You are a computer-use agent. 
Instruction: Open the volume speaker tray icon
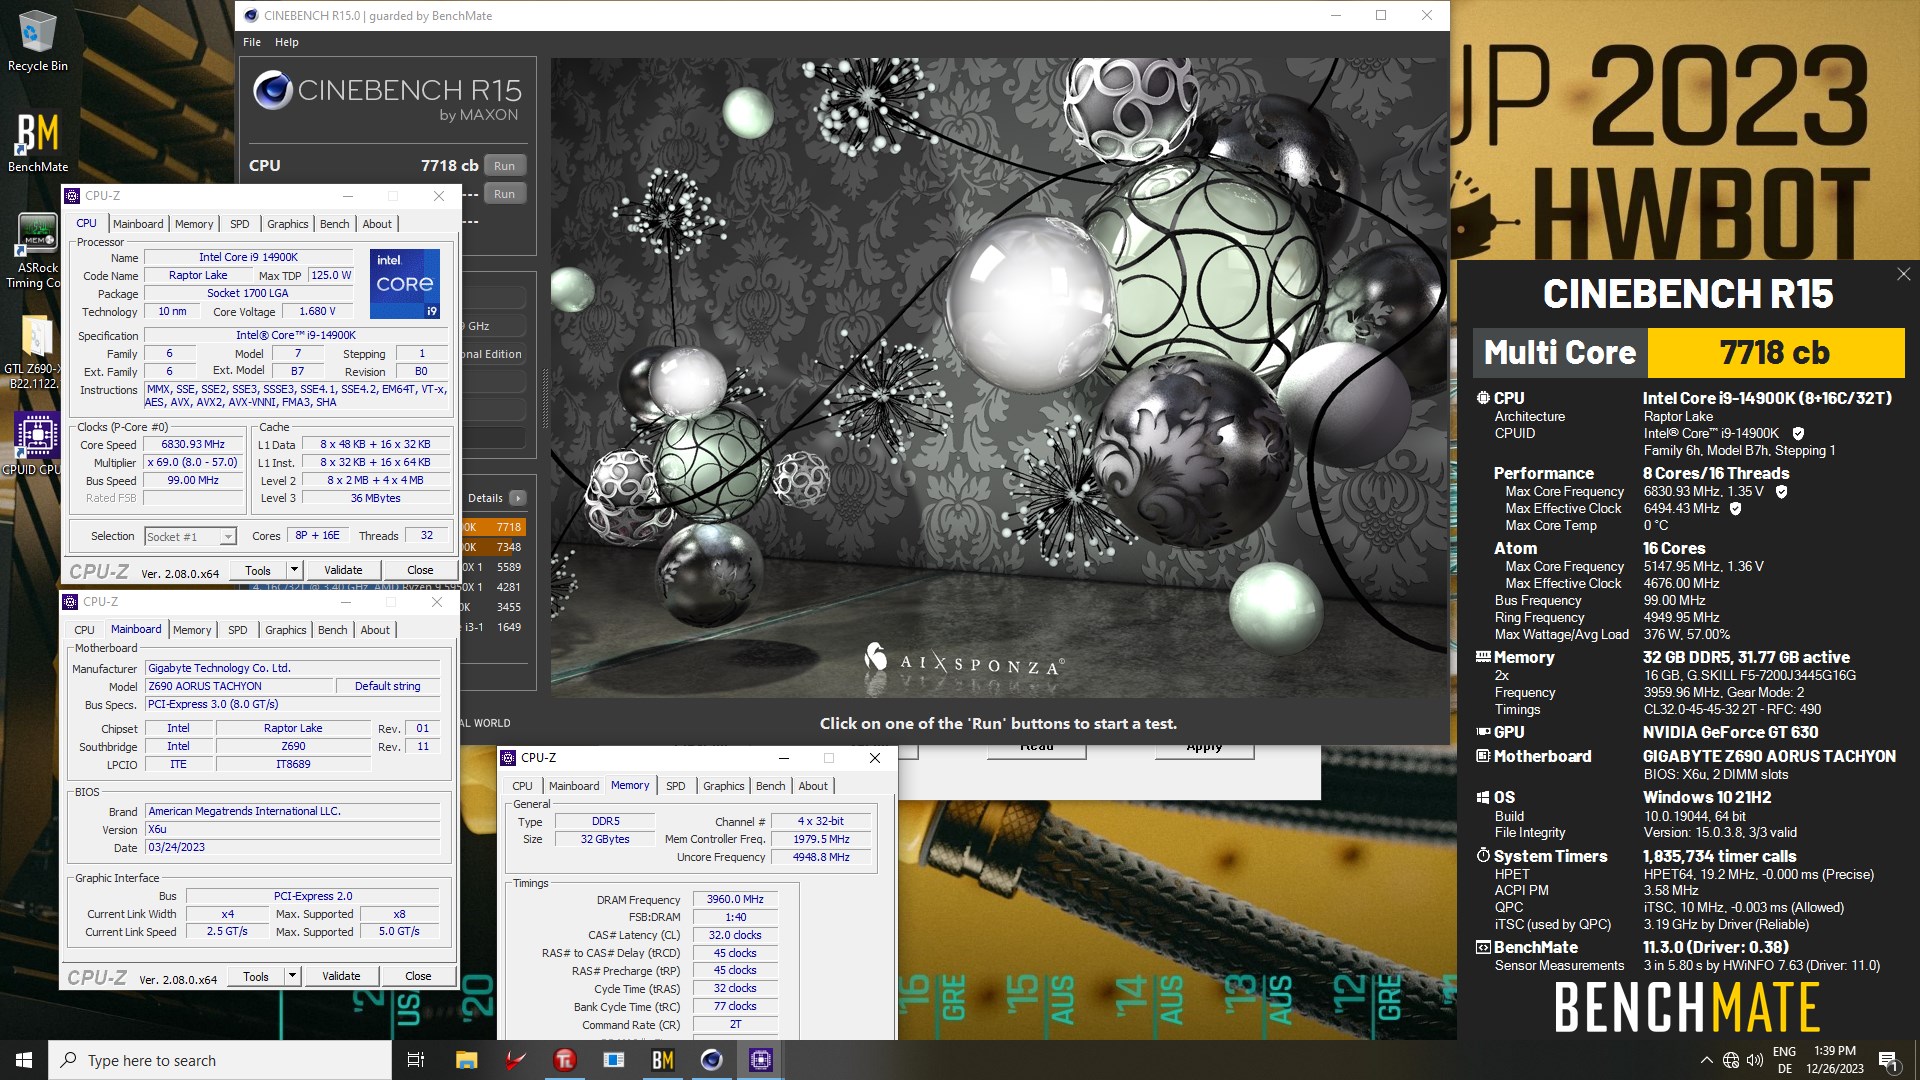(1755, 1060)
